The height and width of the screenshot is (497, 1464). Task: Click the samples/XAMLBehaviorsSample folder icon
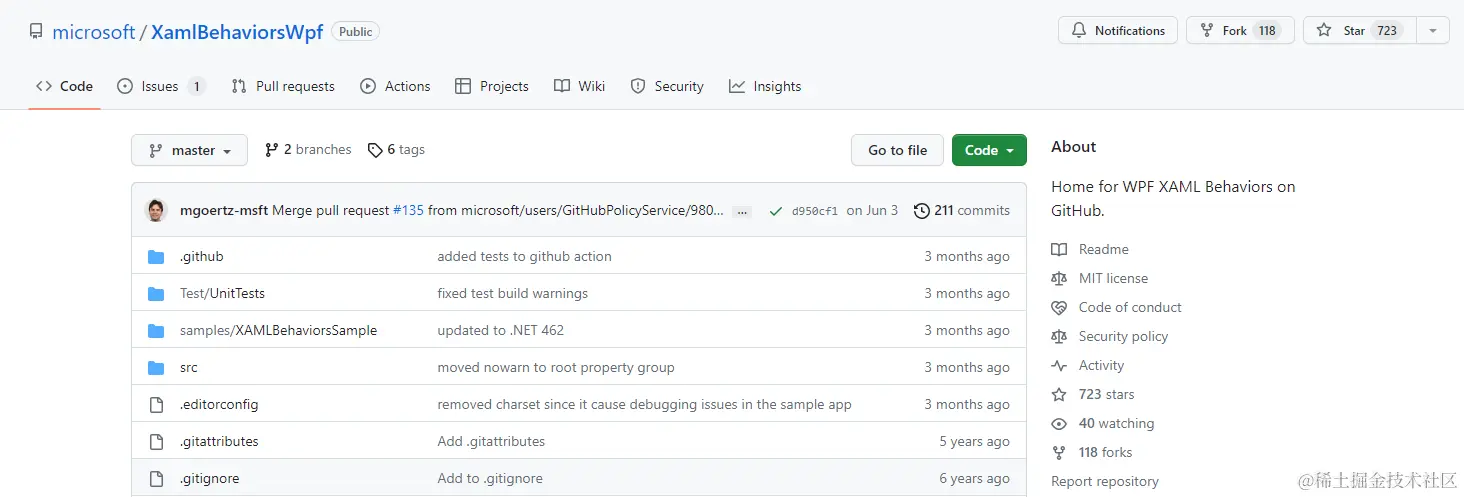[x=156, y=331]
